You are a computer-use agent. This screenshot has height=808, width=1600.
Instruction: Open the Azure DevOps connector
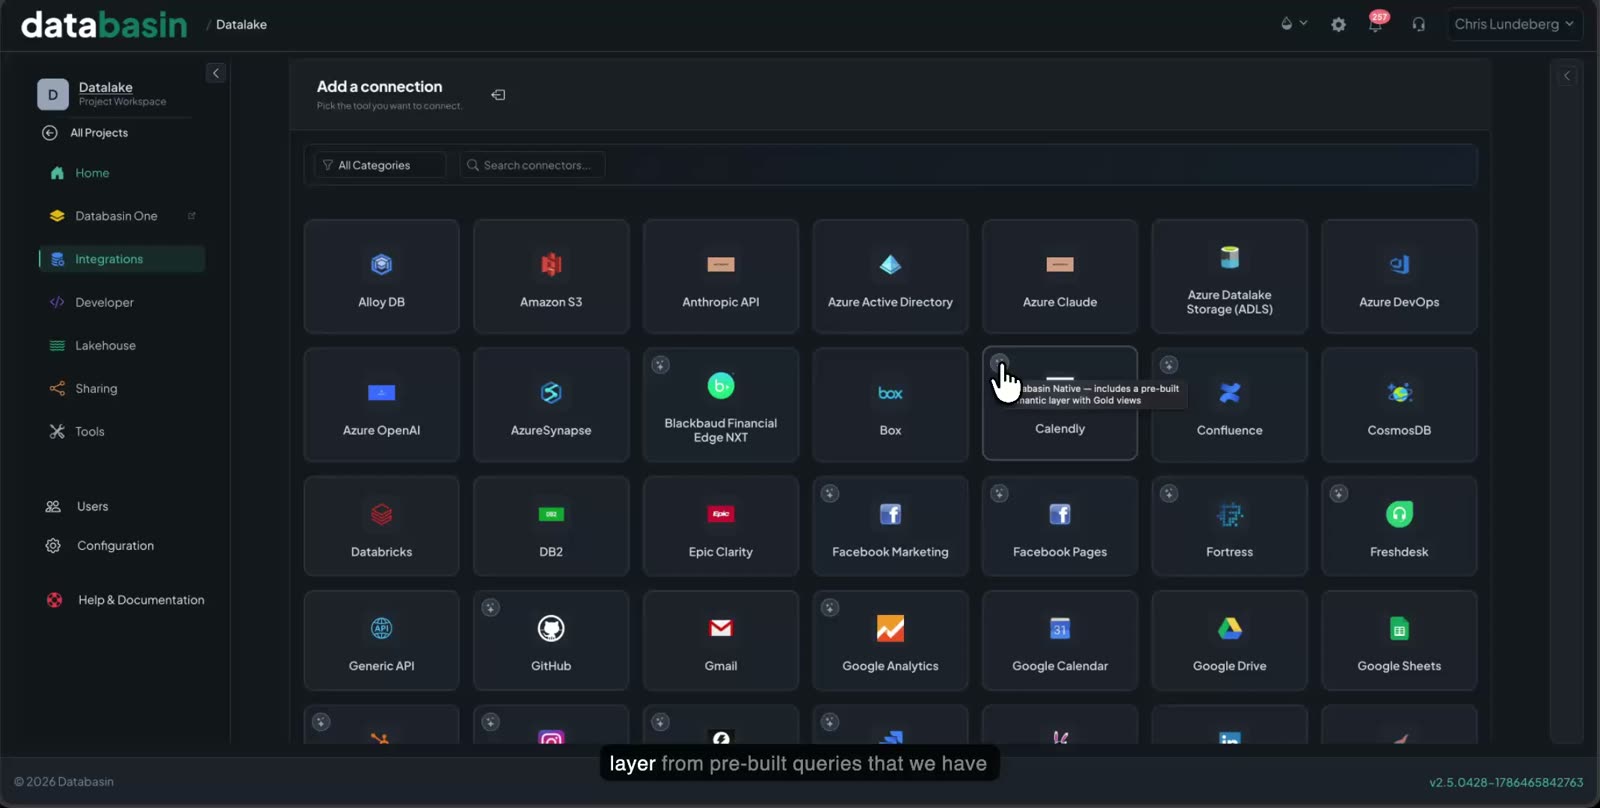(1399, 276)
